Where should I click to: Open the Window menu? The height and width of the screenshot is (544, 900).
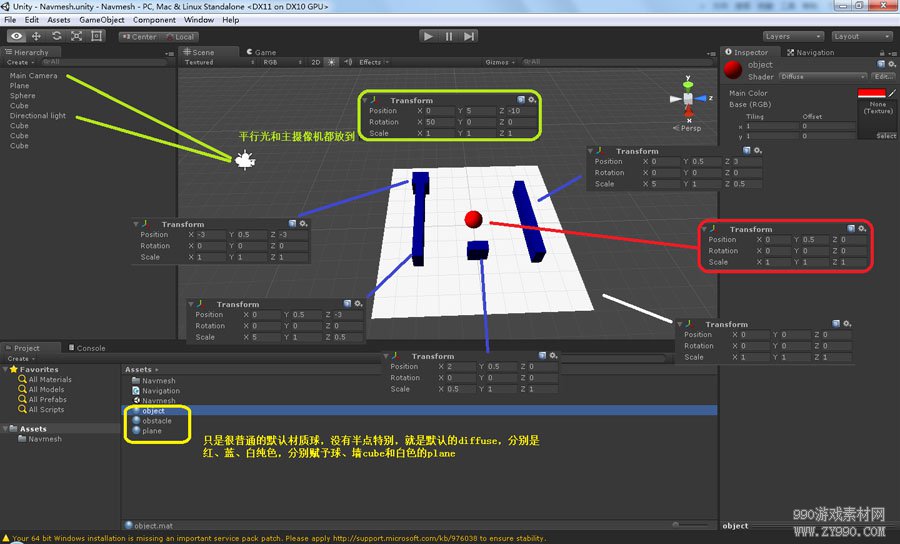click(x=199, y=20)
